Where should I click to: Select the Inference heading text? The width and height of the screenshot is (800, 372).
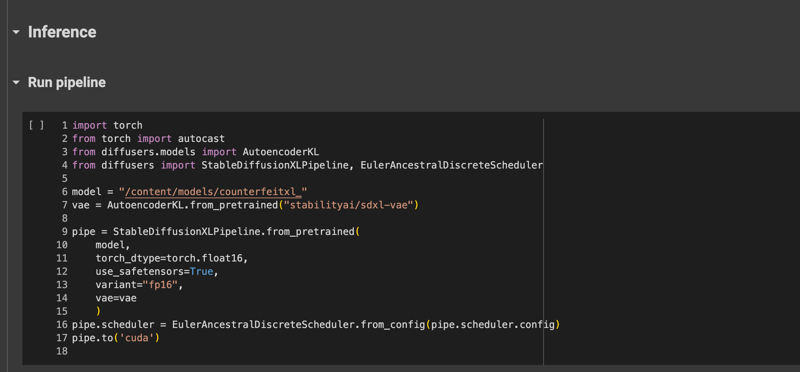tap(62, 32)
